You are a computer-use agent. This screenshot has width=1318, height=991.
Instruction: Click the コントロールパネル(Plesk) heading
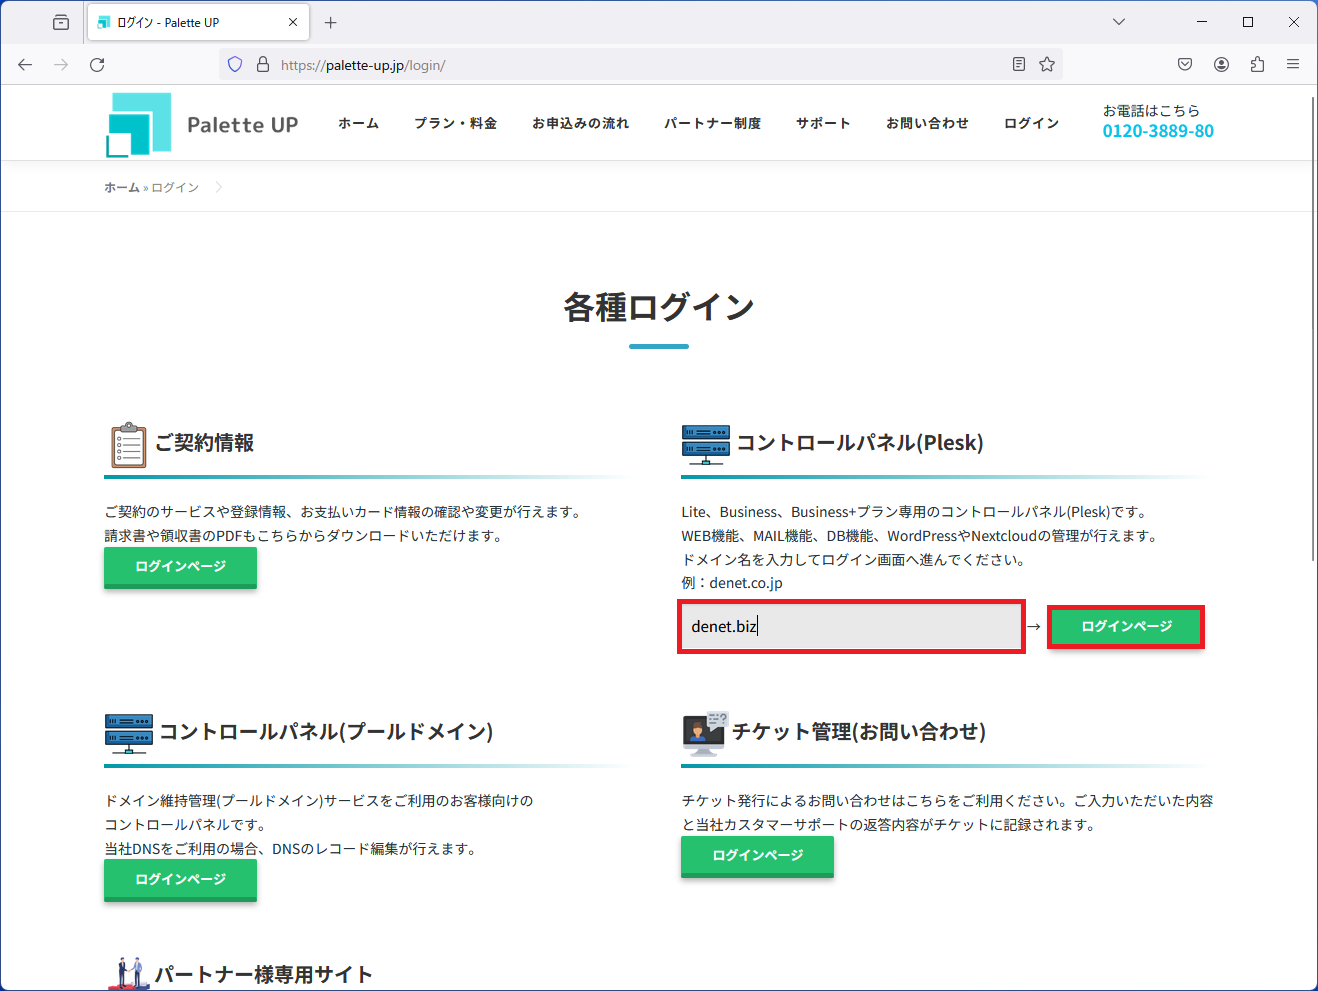pyautogui.click(x=860, y=443)
